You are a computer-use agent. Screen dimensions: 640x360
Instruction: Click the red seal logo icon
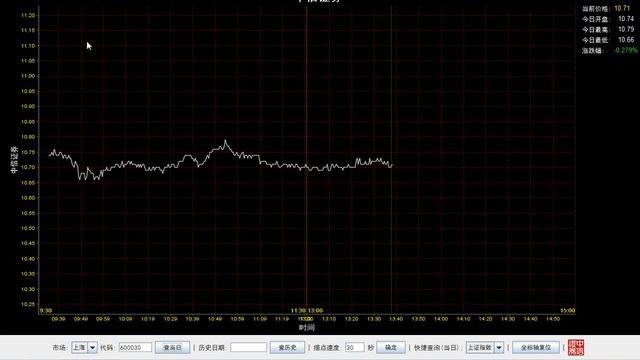(576, 347)
